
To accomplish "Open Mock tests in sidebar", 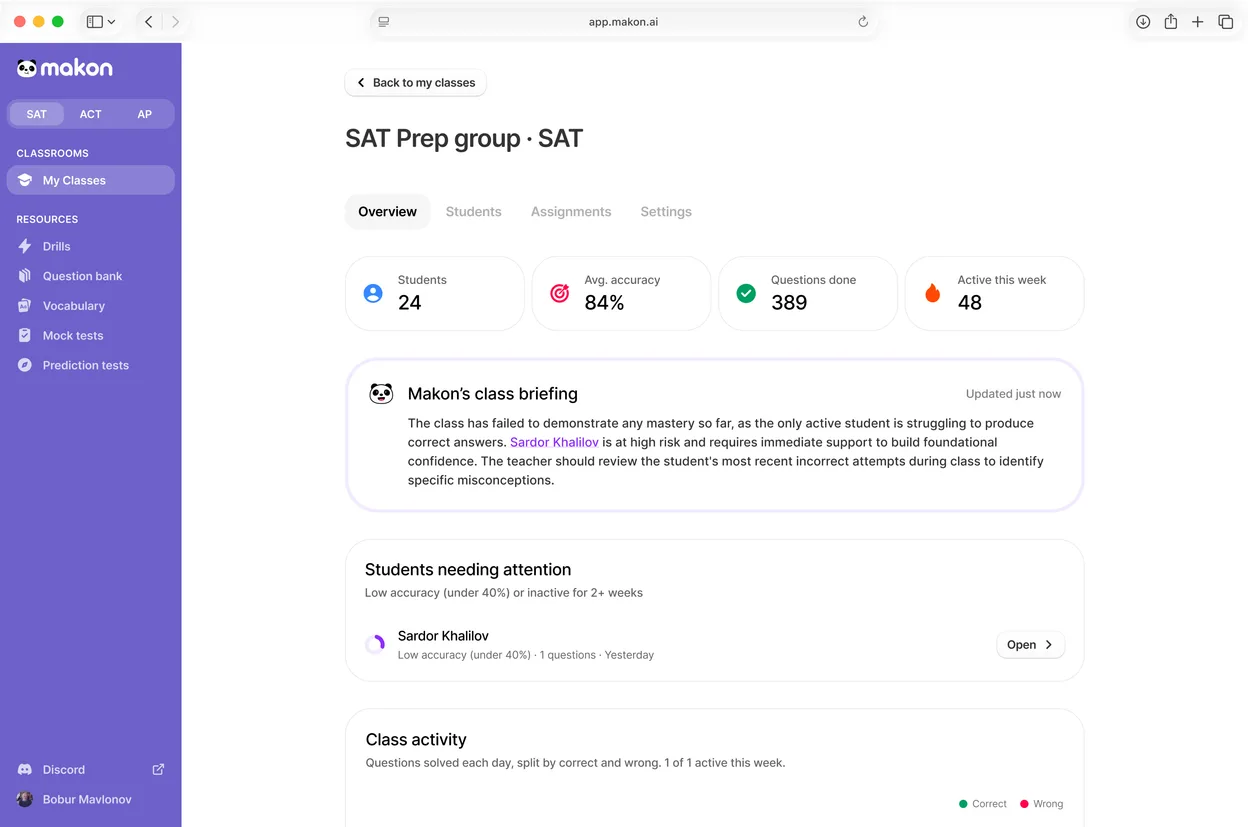I will coord(90,336).
